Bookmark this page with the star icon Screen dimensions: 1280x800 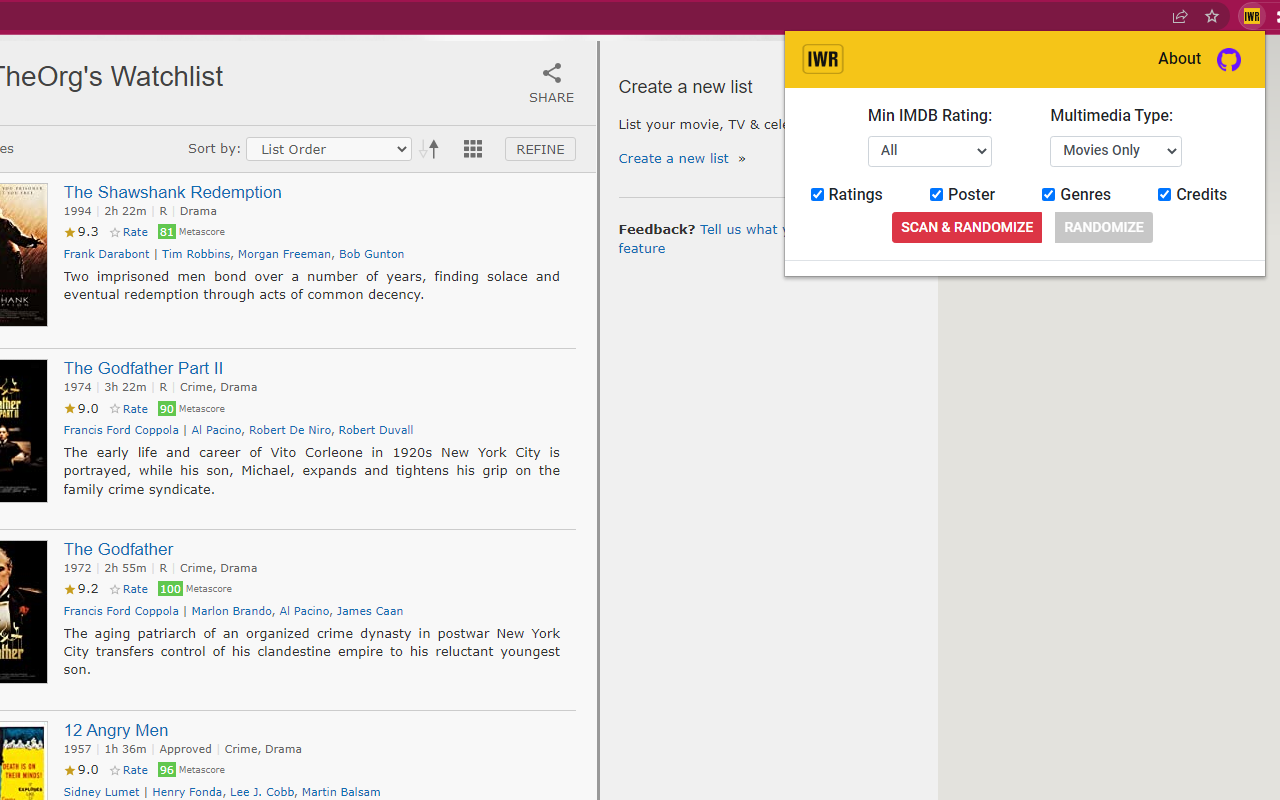[1212, 16]
